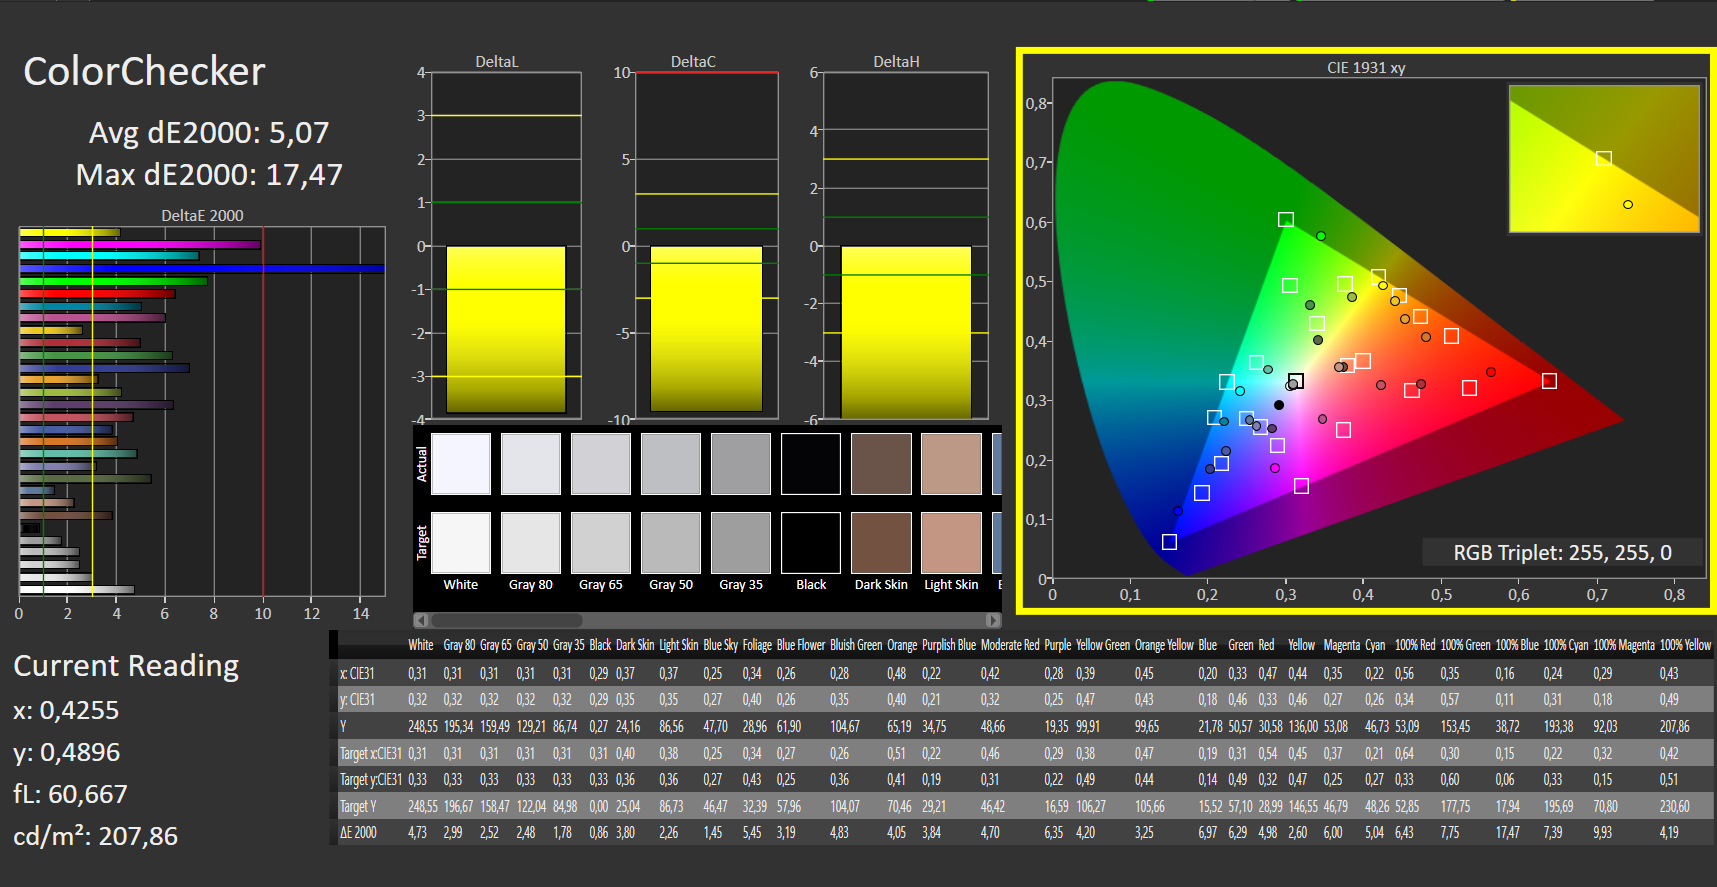Click the horizontal scrollbar under the swatches
Screen dimensions: 1717x887
pyautogui.click(x=707, y=620)
